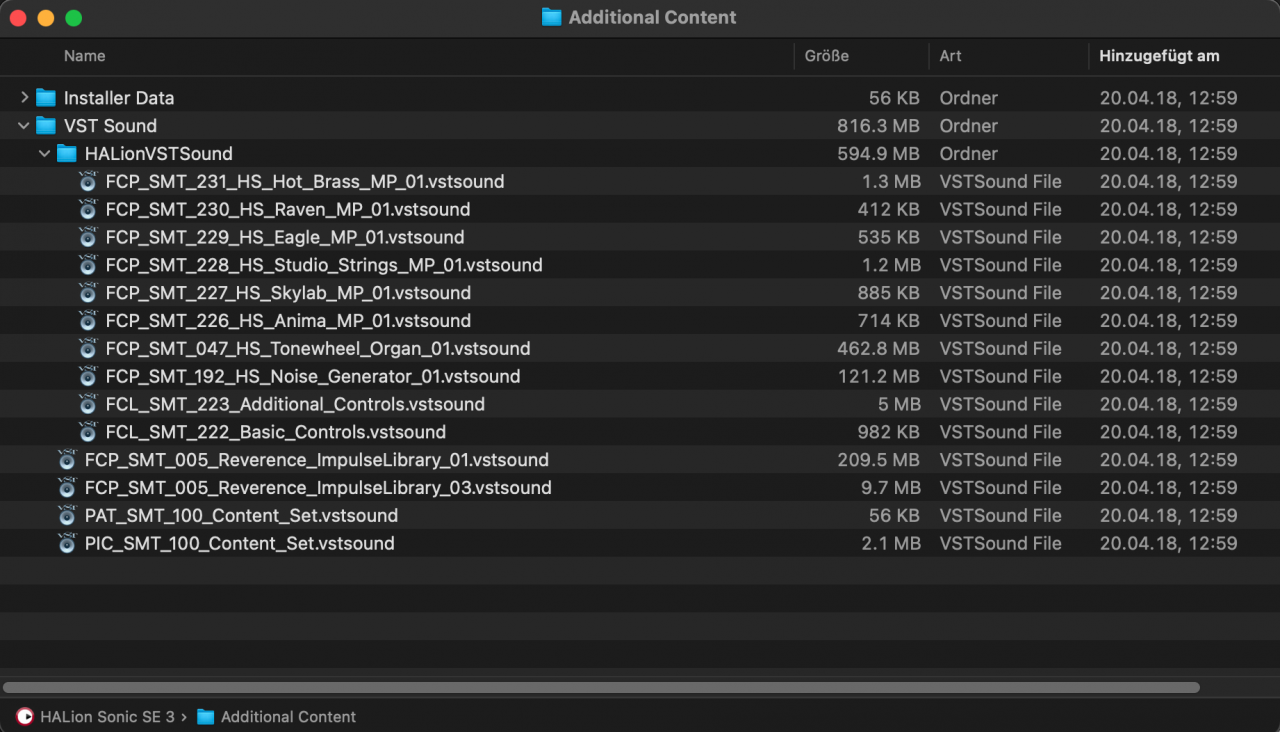1280x732 pixels.
Task: Click the Additional_Controls vstsound file icon
Action: (88, 405)
